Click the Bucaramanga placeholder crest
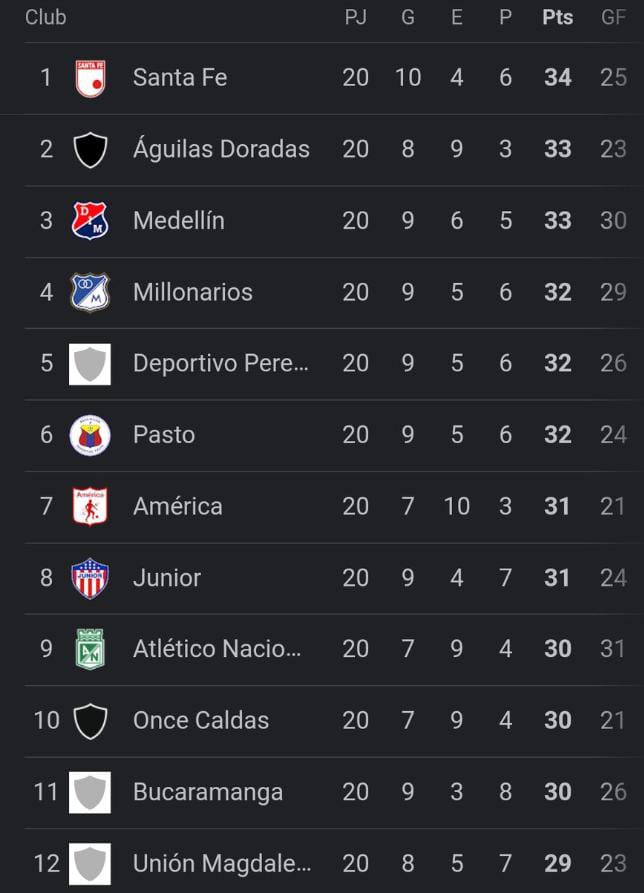Viewport: 644px width, 893px height. click(90, 792)
